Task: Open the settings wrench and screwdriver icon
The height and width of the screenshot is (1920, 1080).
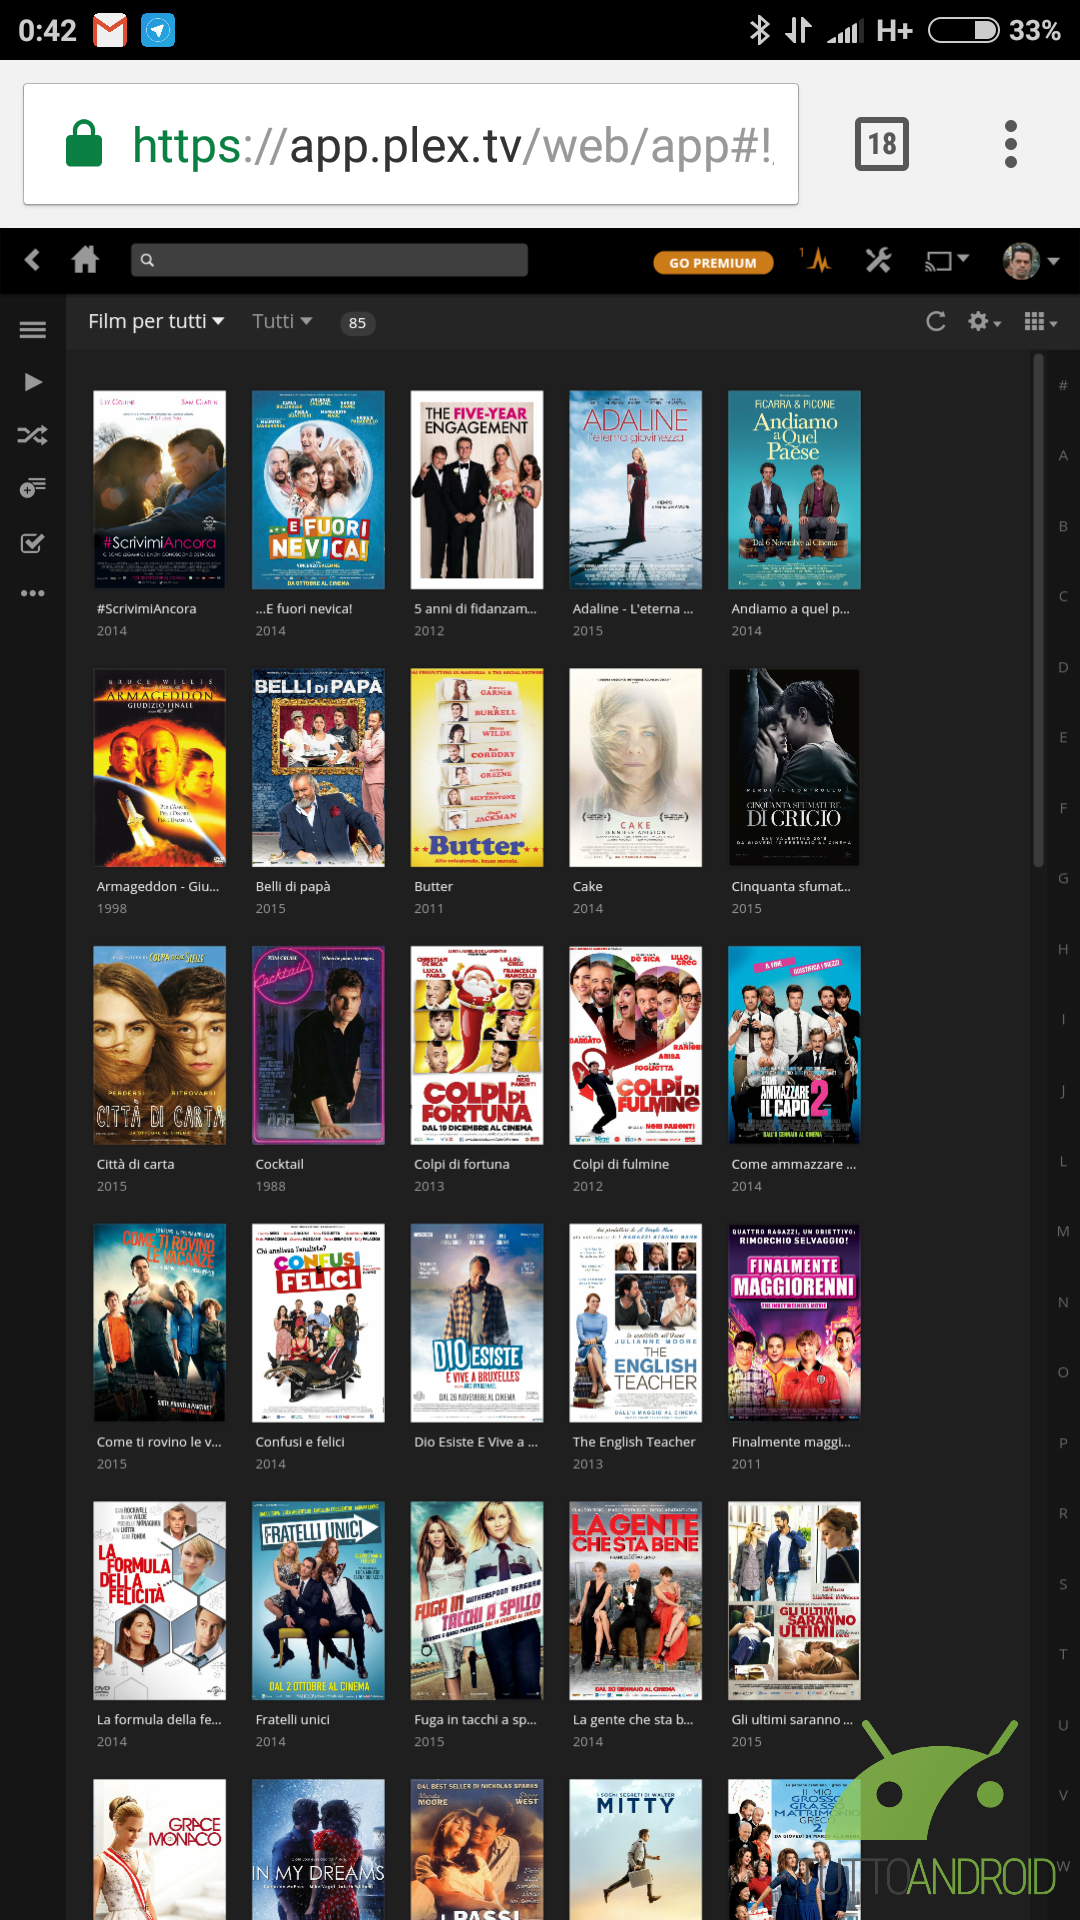Action: click(x=878, y=261)
